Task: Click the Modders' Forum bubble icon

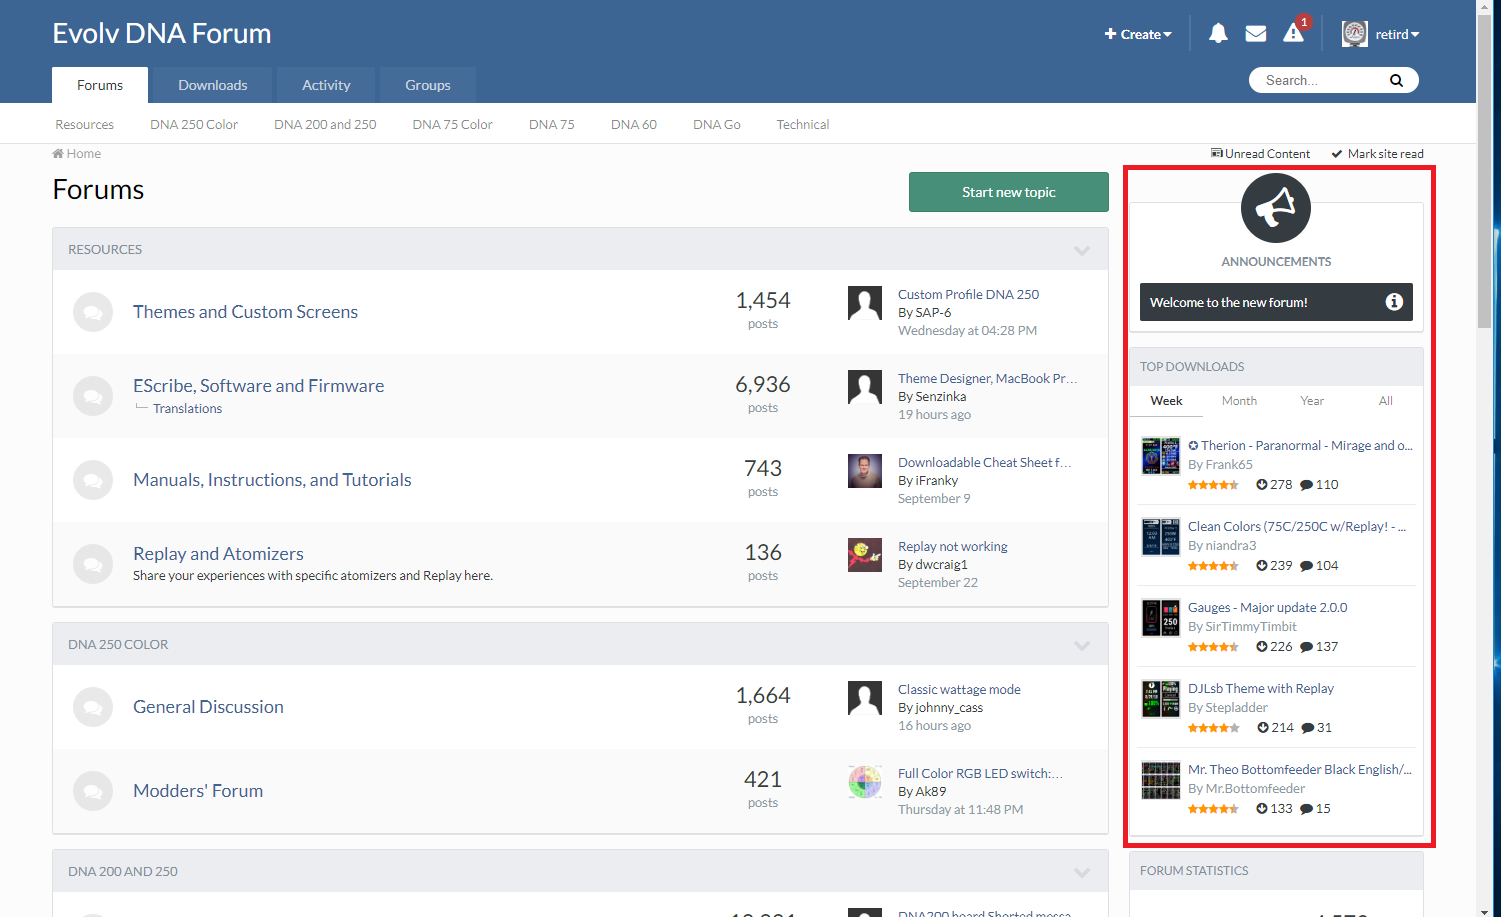Action: (x=93, y=791)
